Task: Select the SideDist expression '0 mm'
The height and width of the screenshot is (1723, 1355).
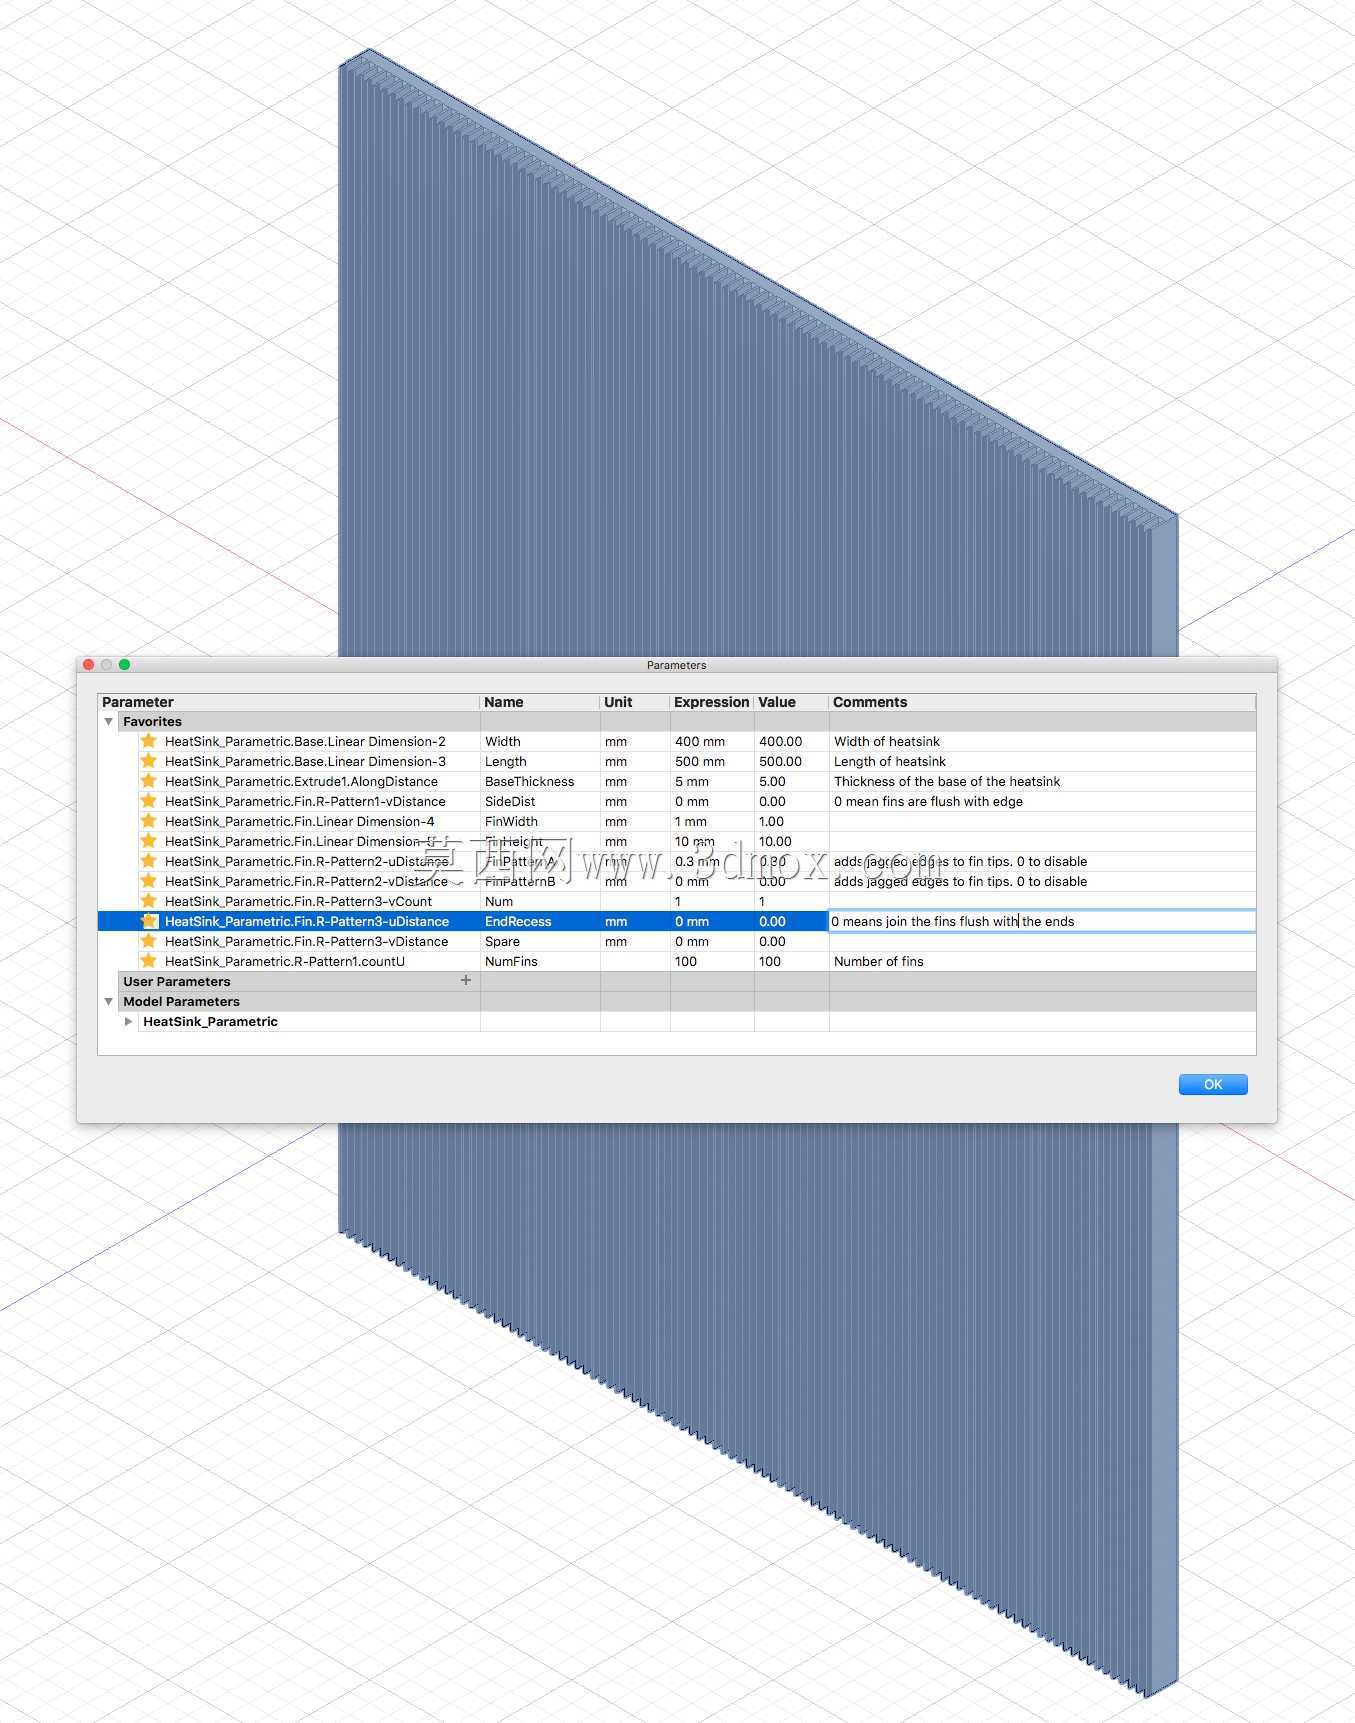Action: (692, 801)
